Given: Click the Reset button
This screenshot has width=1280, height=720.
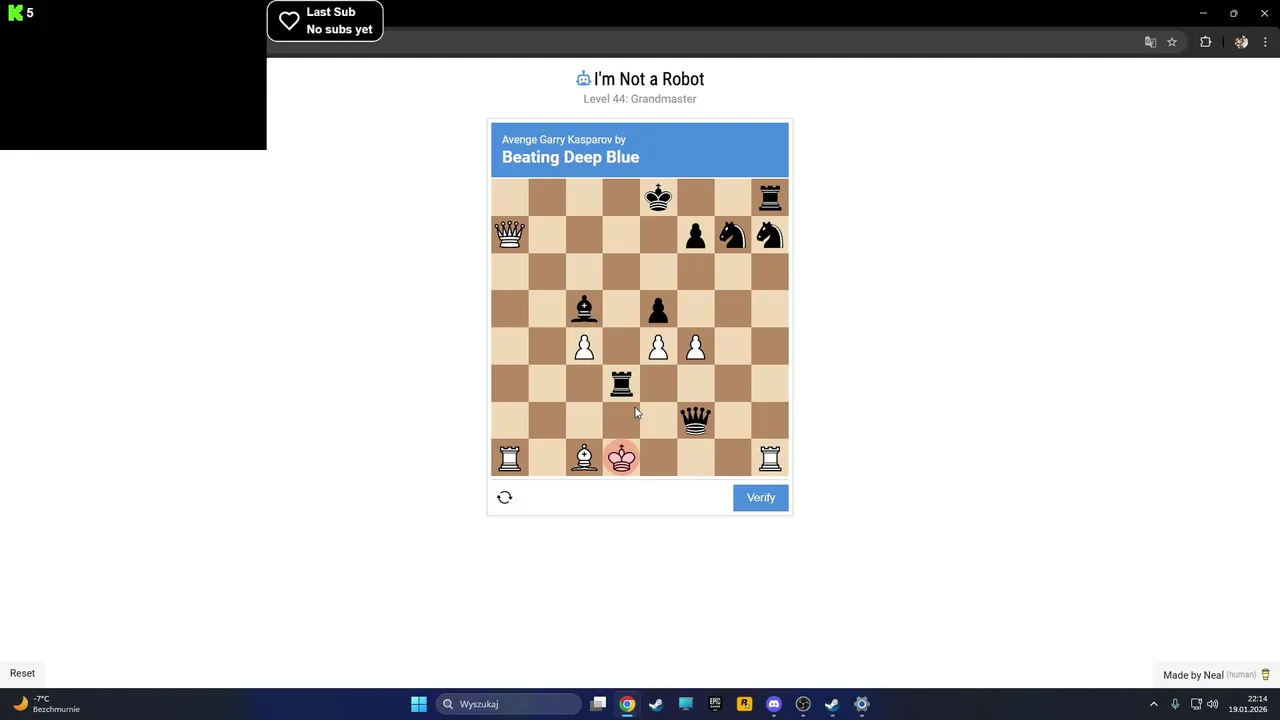Looking at the screenshot, I should click(22, 673).
